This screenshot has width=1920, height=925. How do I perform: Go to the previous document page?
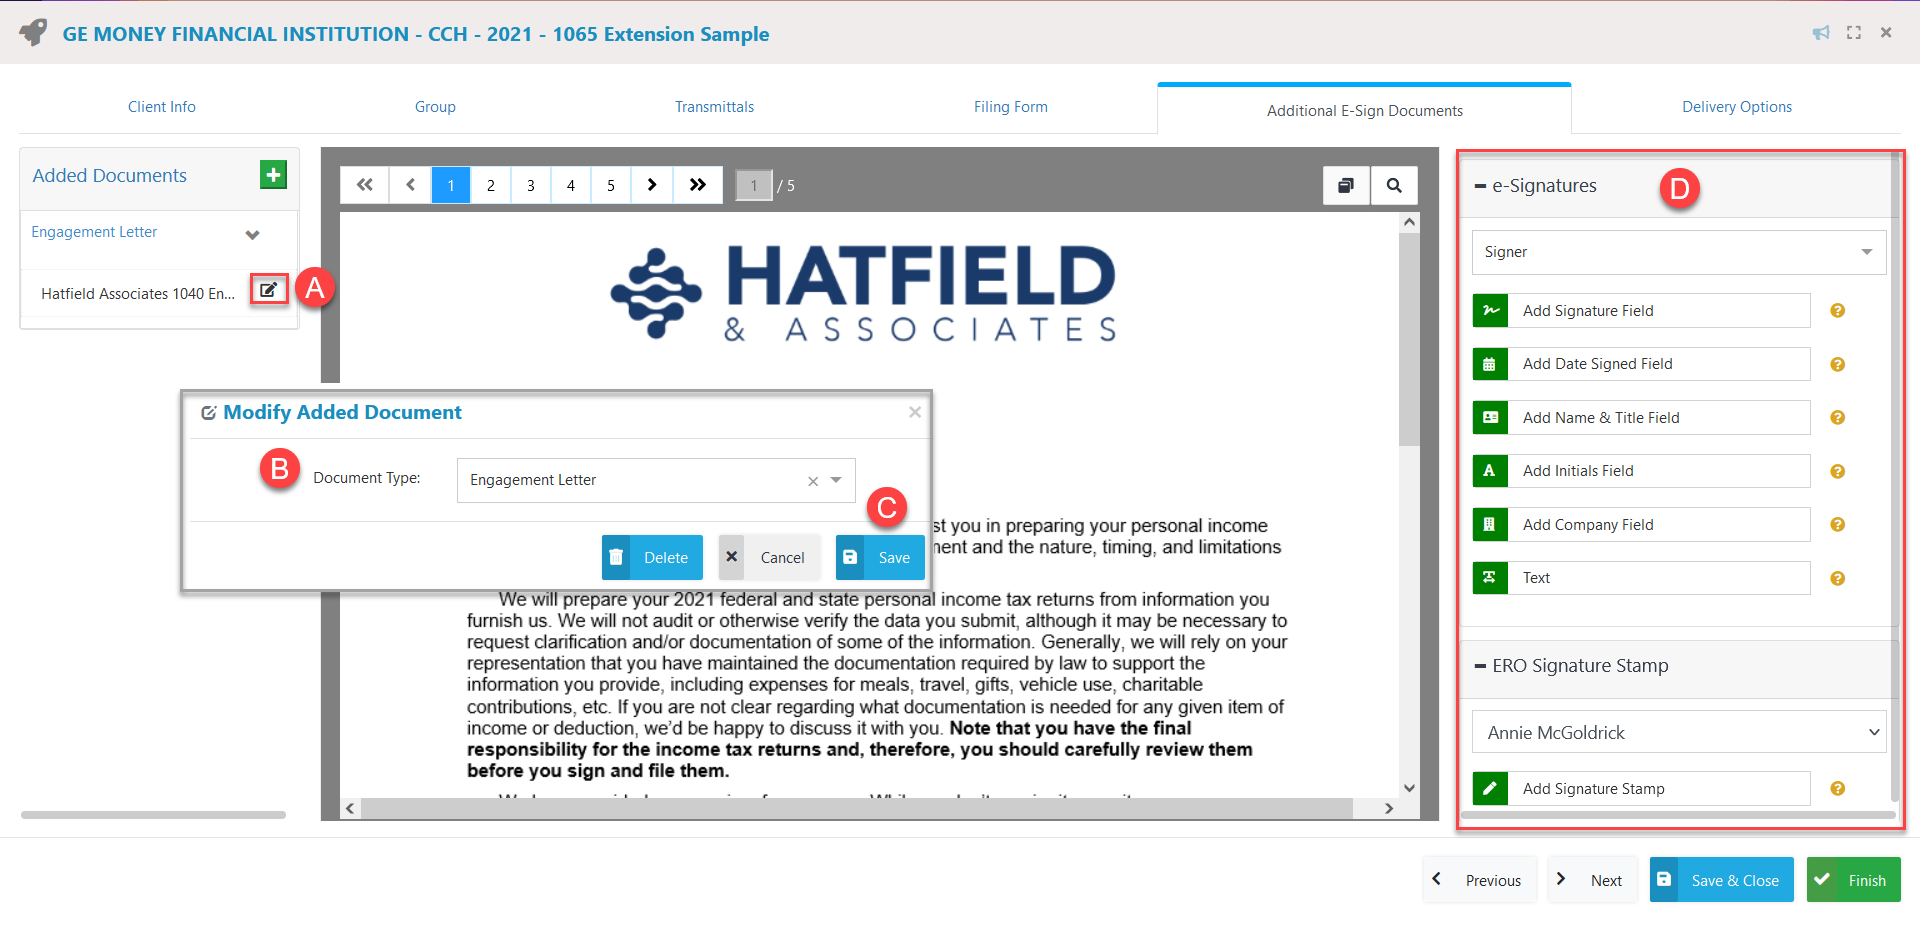(x=410, y=185)
